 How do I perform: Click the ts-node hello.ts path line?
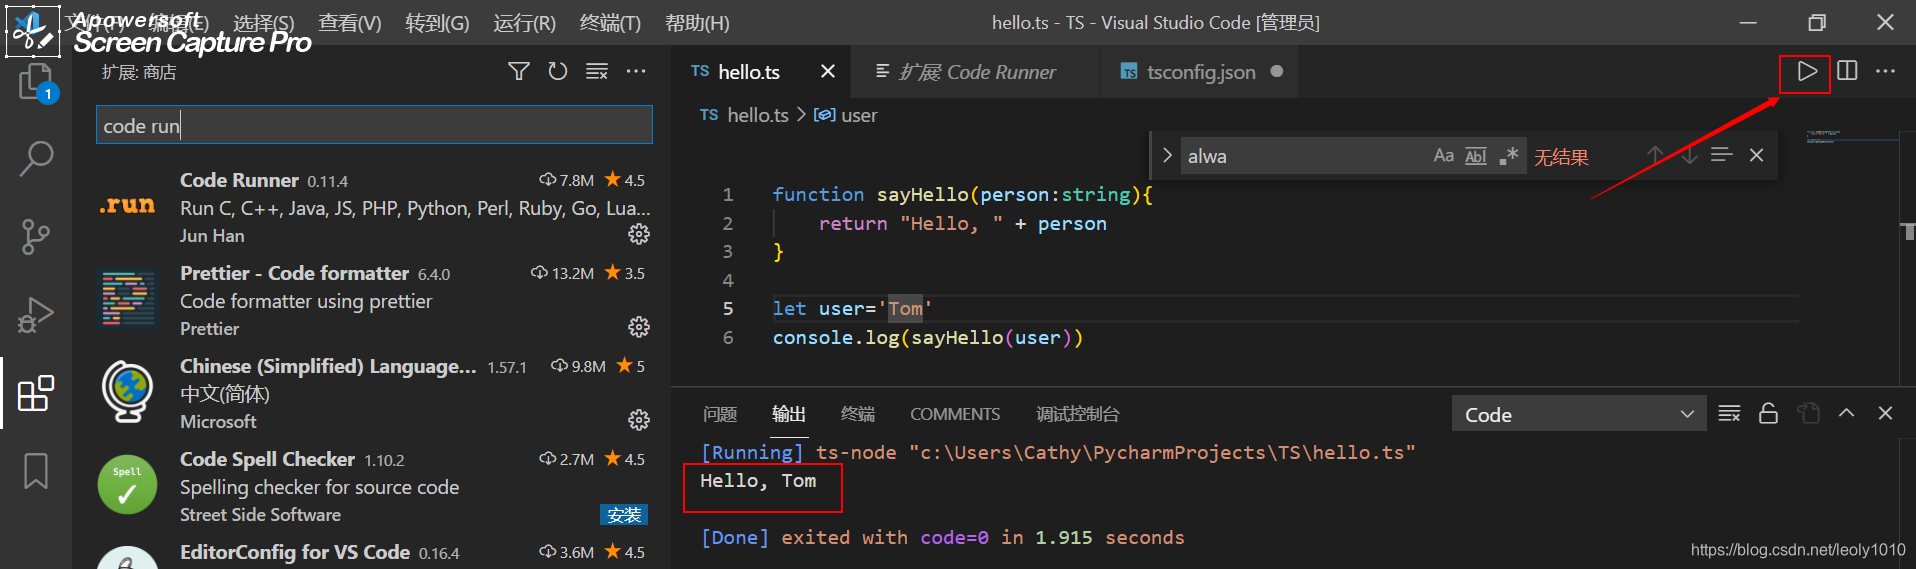point(1058,452)
